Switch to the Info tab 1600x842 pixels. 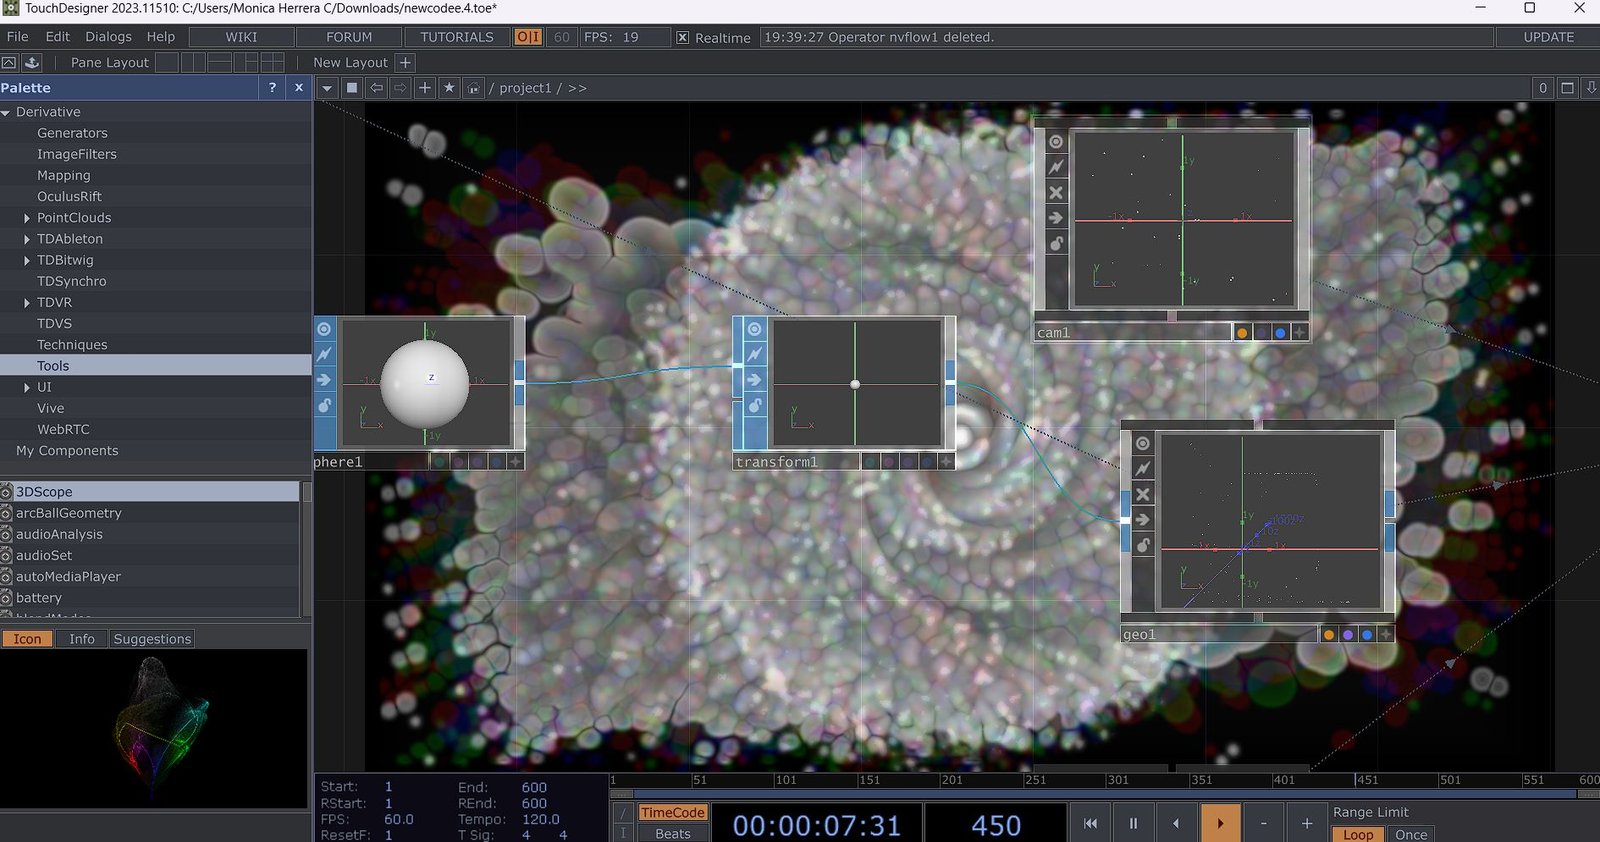click(82, 639)
